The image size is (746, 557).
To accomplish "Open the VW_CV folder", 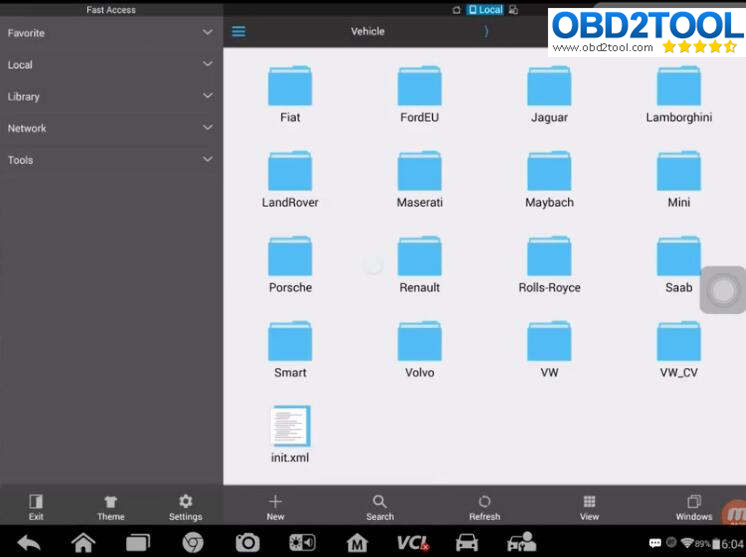I will 678,350.
